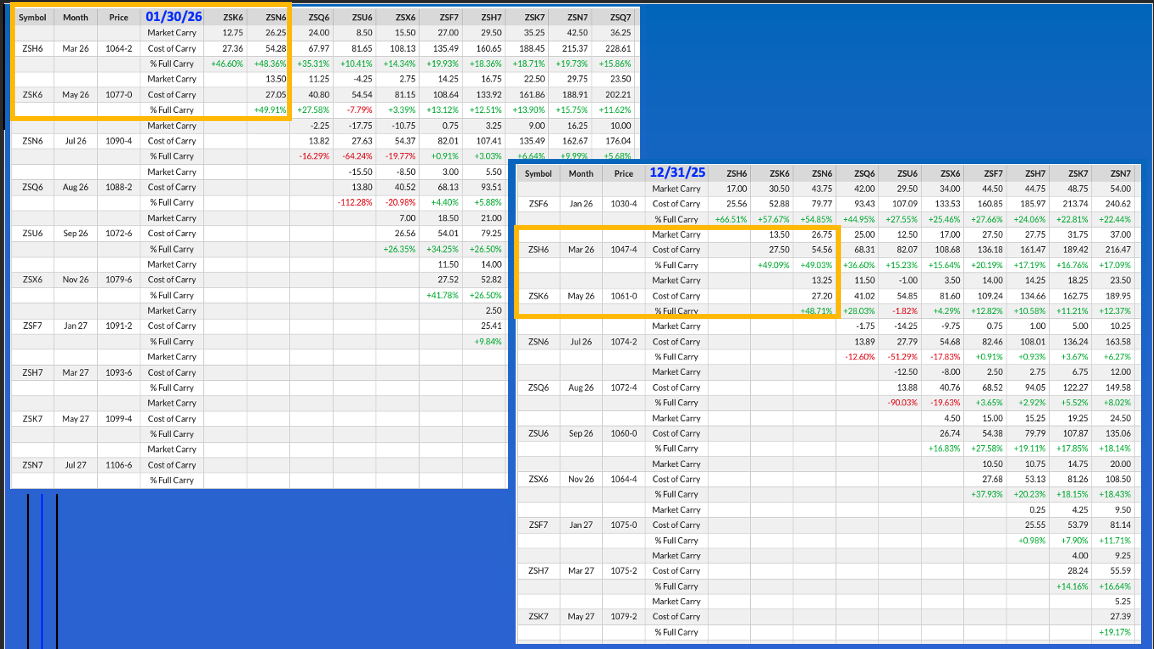Viewport: 1154px width, 649px height.
Task: Click the red -16.29% value
Action: [x=314, y=157]
